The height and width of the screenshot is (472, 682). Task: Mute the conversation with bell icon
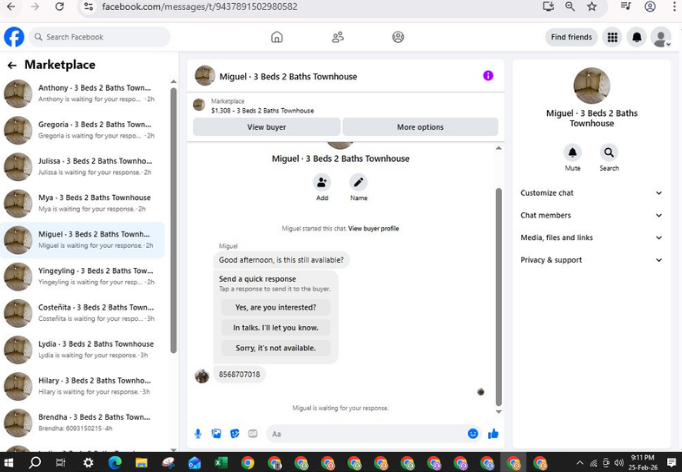[572, 153]
